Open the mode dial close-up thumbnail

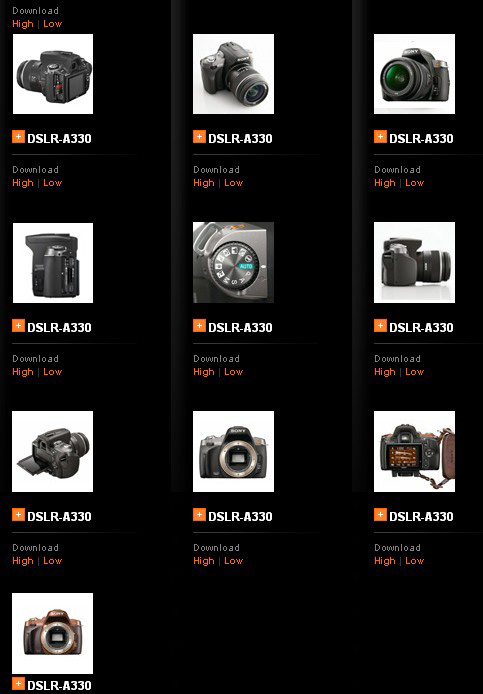(x=233, y=262)
